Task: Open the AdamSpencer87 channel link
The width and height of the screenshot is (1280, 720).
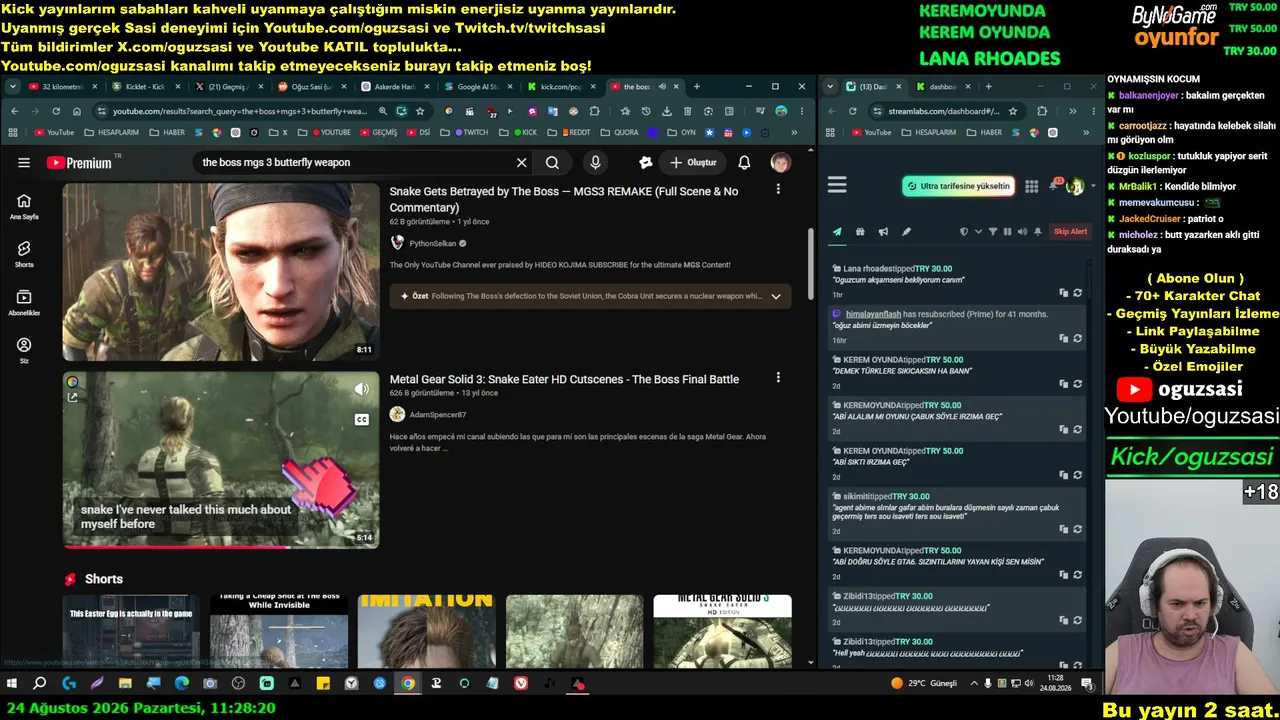Action: tap(438, 414)
